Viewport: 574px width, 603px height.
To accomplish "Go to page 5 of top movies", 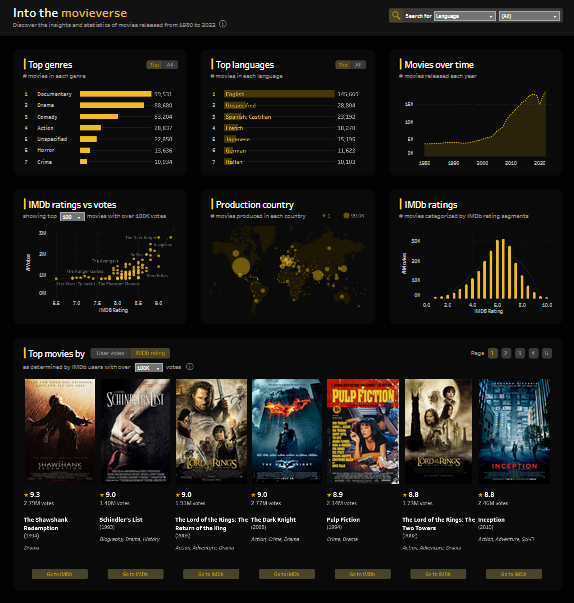I will coord(547,353).
